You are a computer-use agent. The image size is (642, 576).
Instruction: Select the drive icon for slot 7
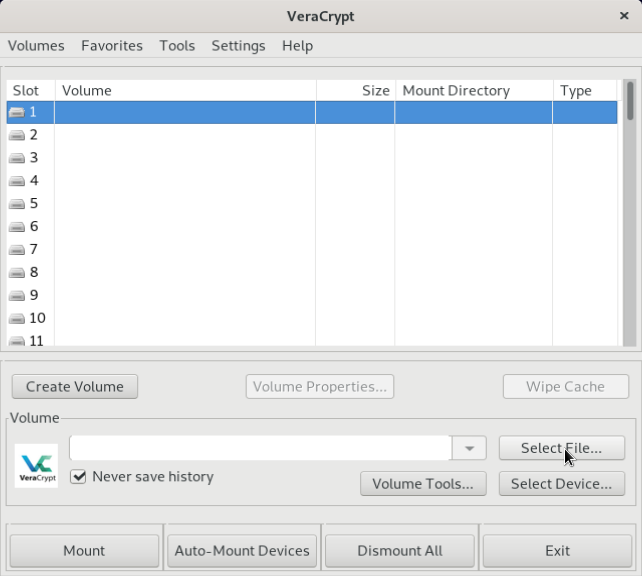[x=17, y=250]
